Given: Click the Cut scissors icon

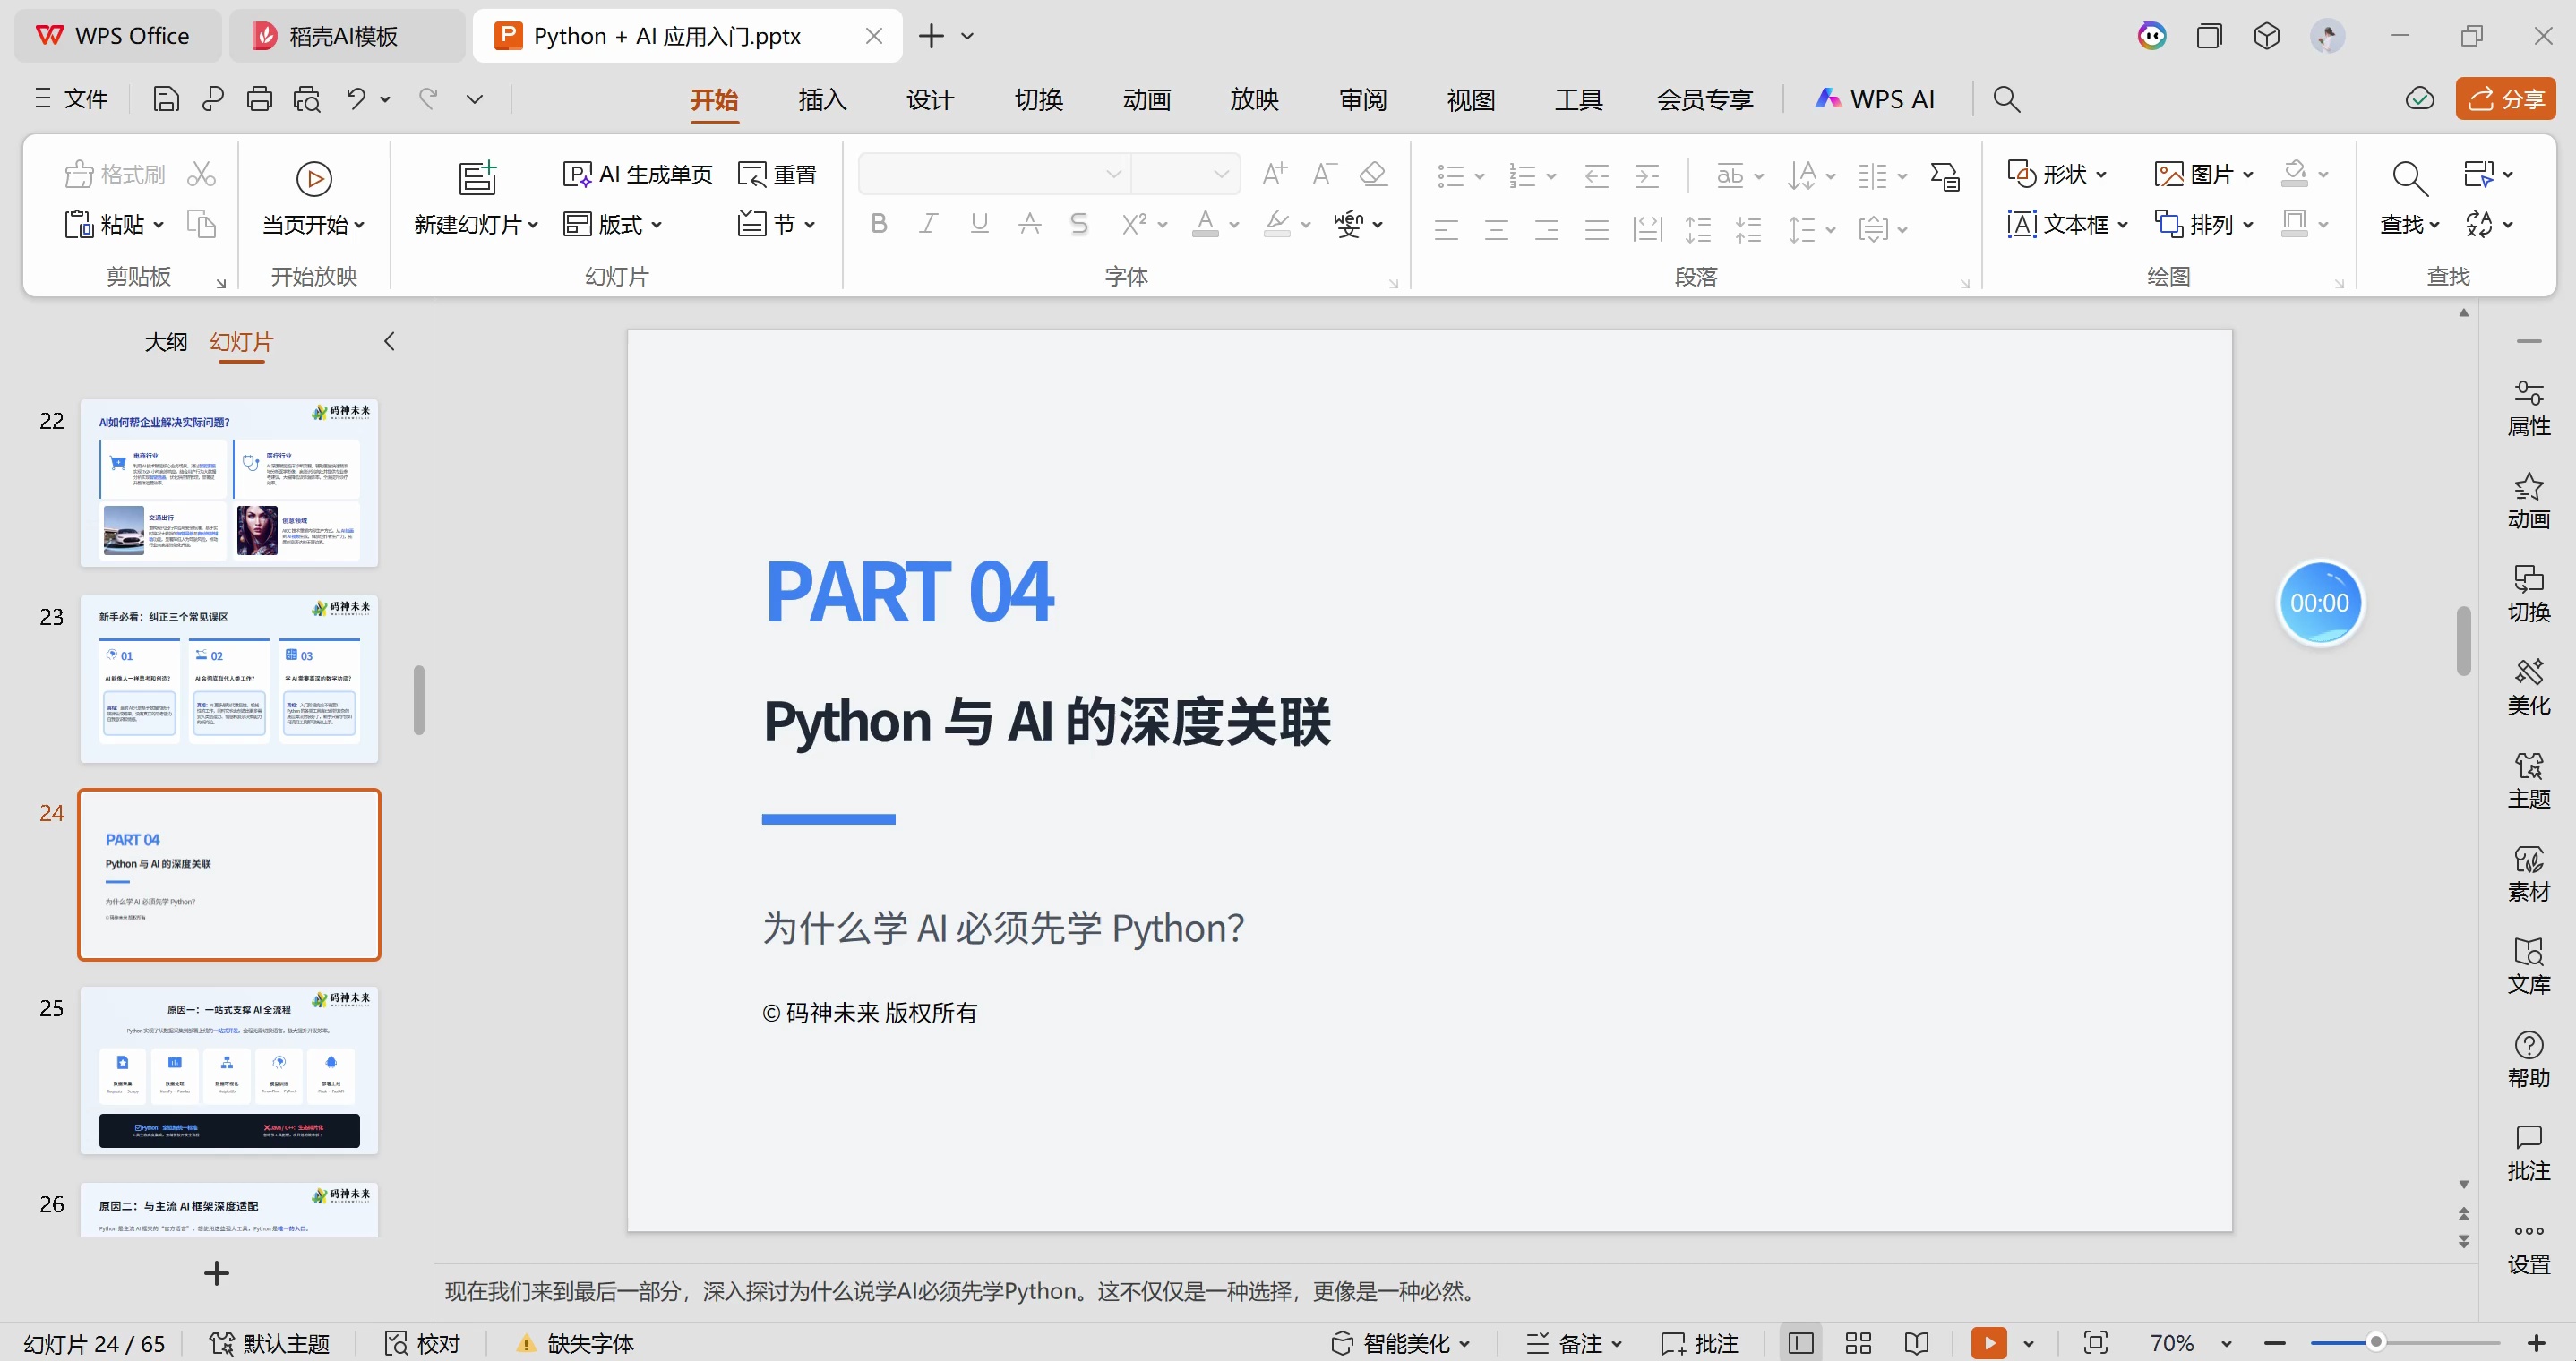Looking at the screenshot, I should pos(201,174).
